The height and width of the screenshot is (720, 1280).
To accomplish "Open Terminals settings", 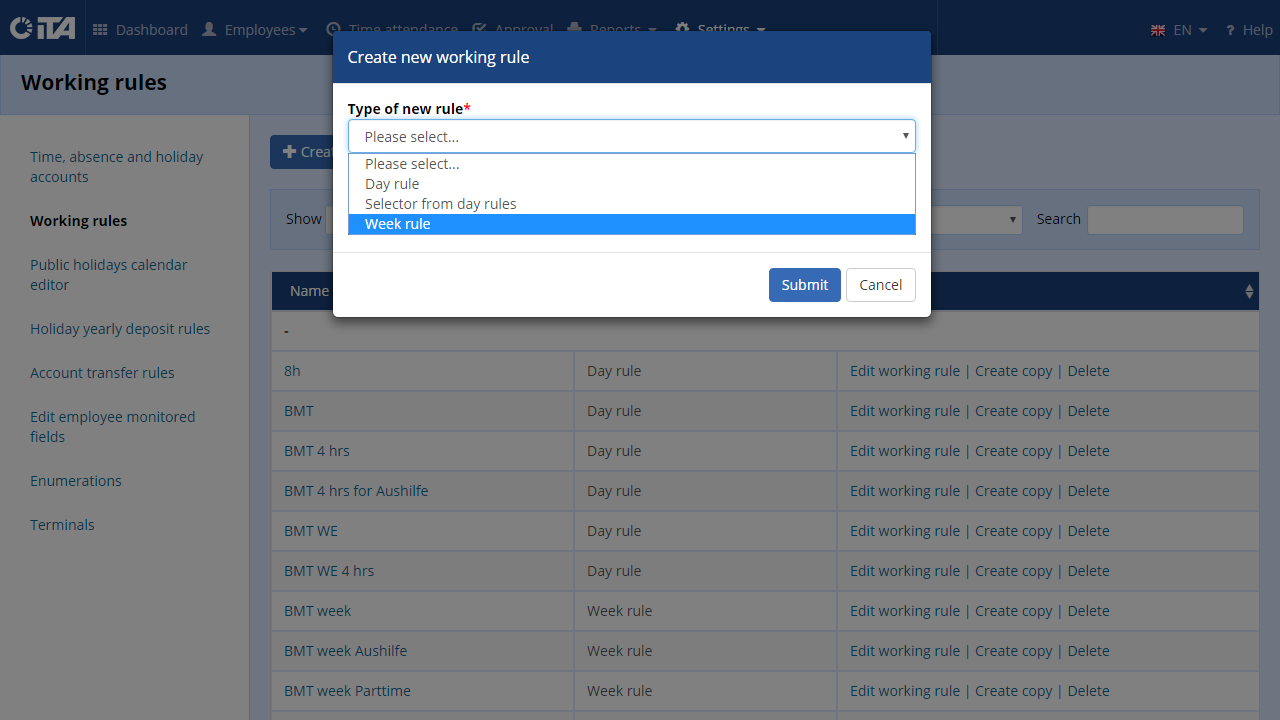I will 62,525.
